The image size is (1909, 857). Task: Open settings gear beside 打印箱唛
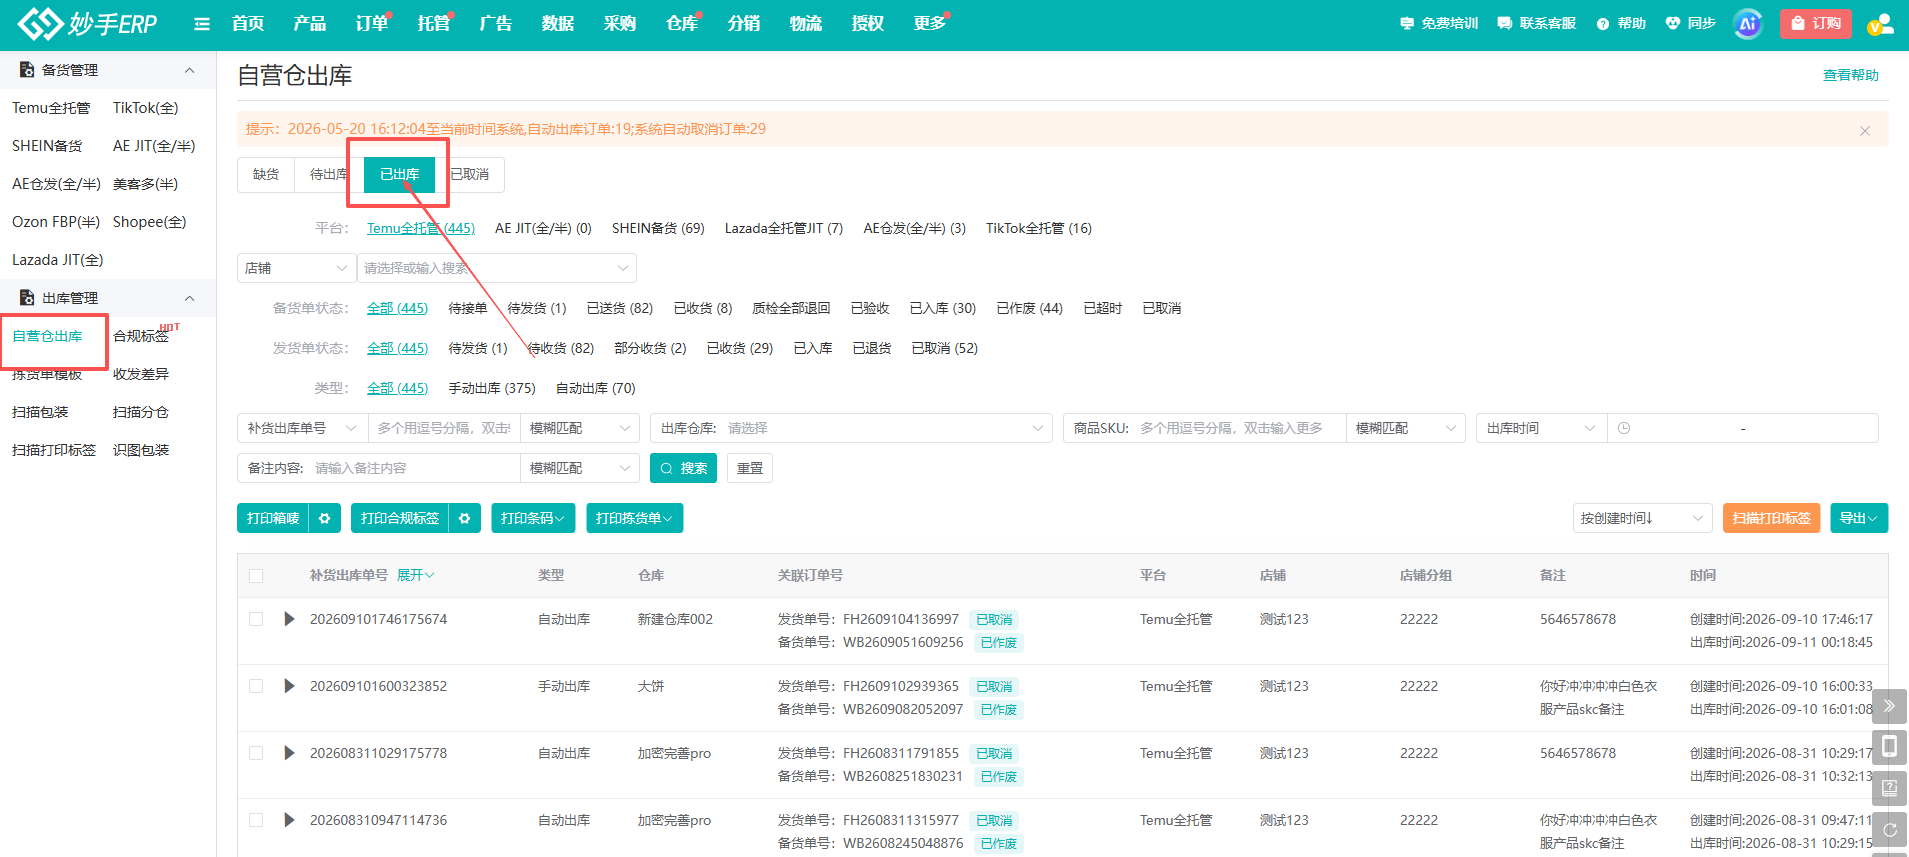click(x=325, y=518)
